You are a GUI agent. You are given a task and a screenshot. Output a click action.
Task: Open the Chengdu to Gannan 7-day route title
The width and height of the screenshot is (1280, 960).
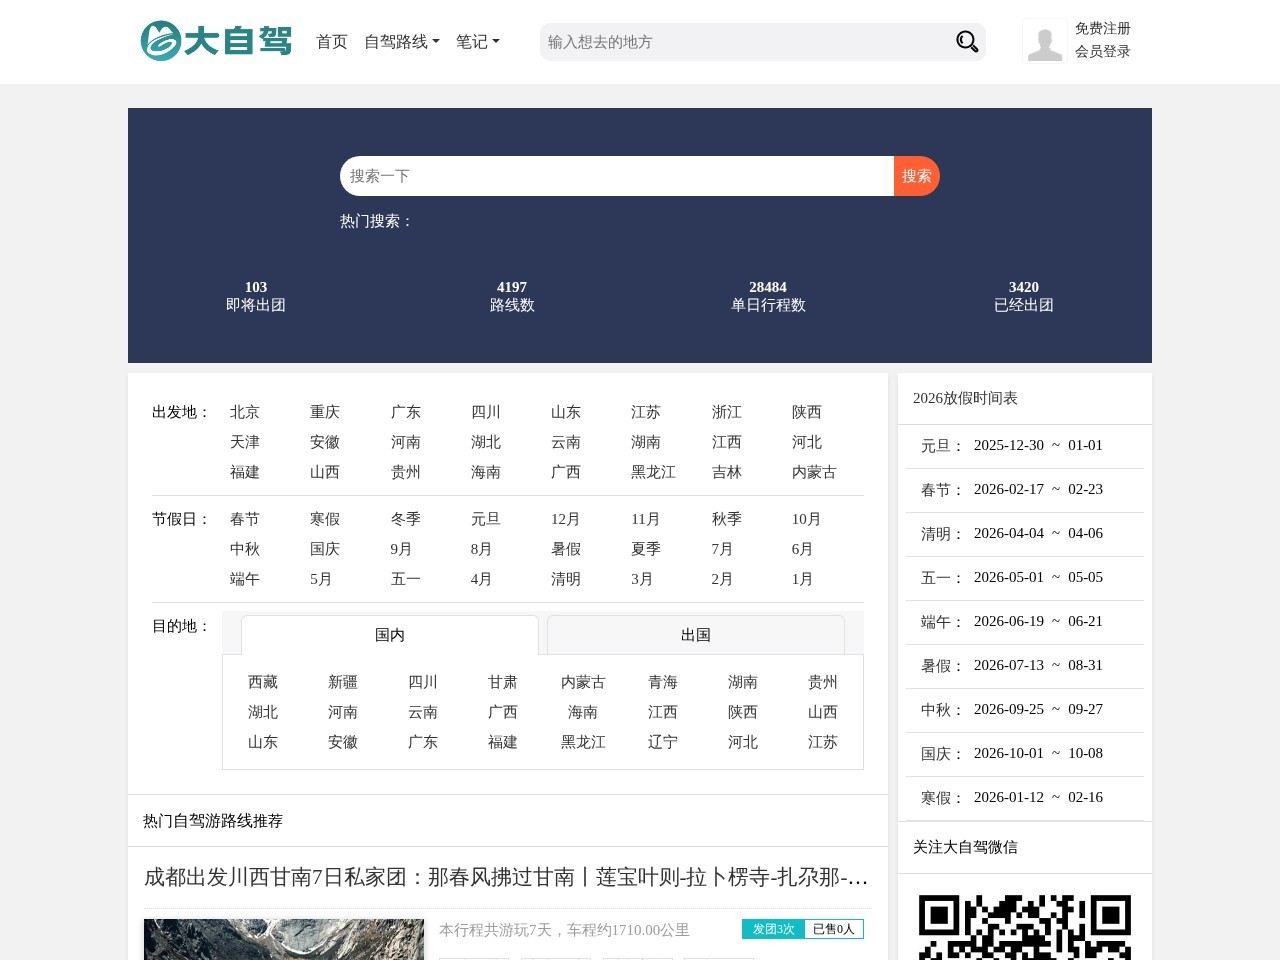(505, 878)
